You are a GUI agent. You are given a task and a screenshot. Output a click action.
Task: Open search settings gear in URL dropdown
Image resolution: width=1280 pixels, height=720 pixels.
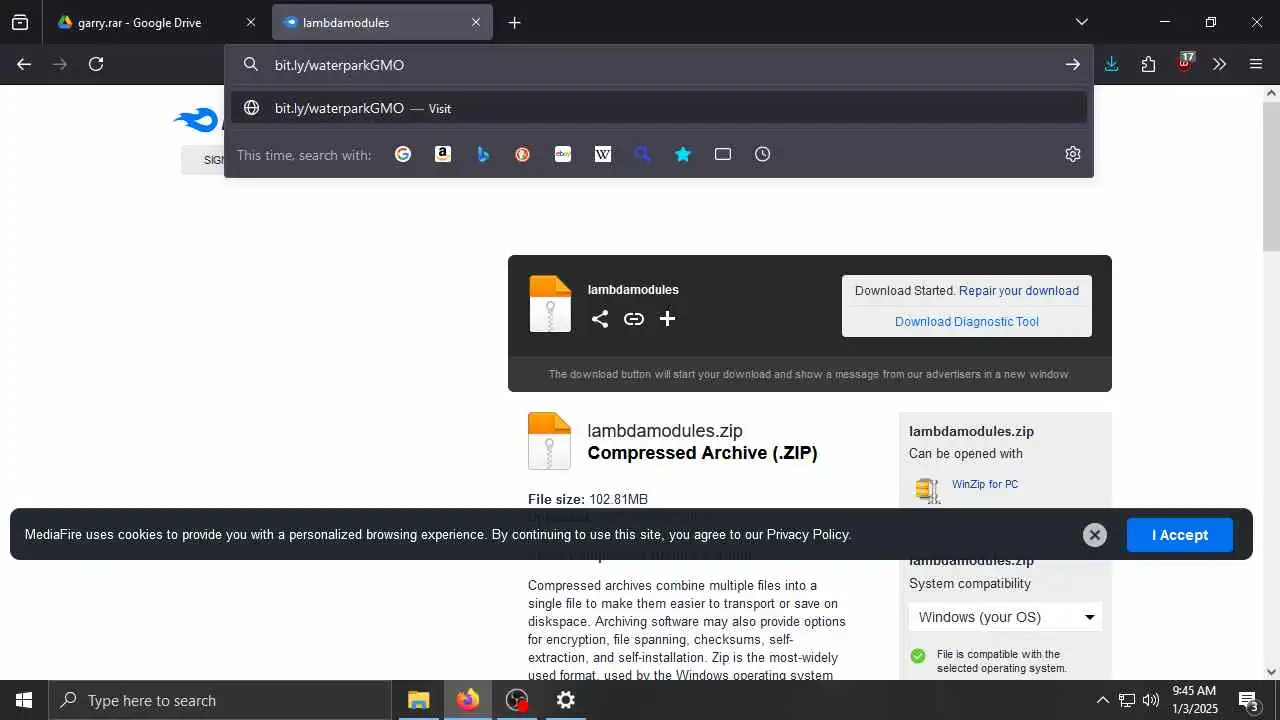click(x=1073, y=154)
